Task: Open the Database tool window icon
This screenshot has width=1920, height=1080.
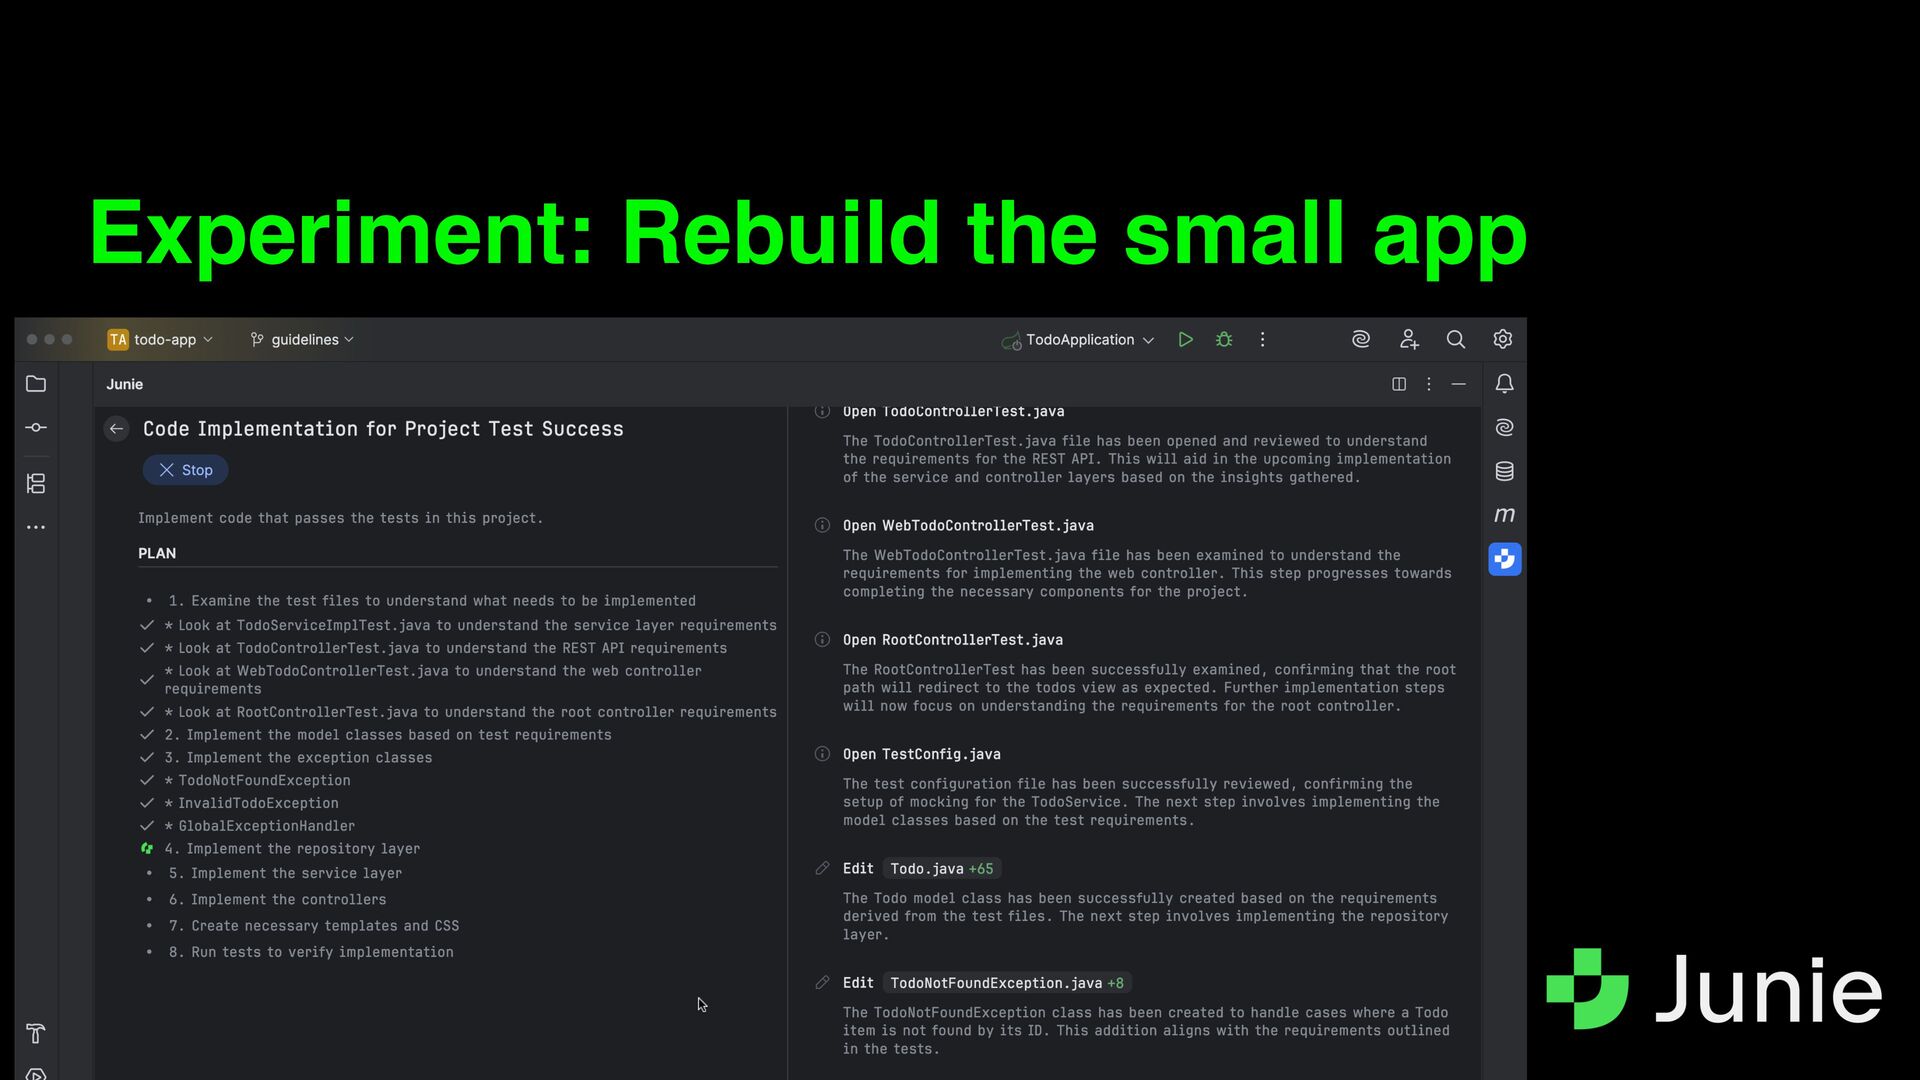Action: [x=1504, y=471]
